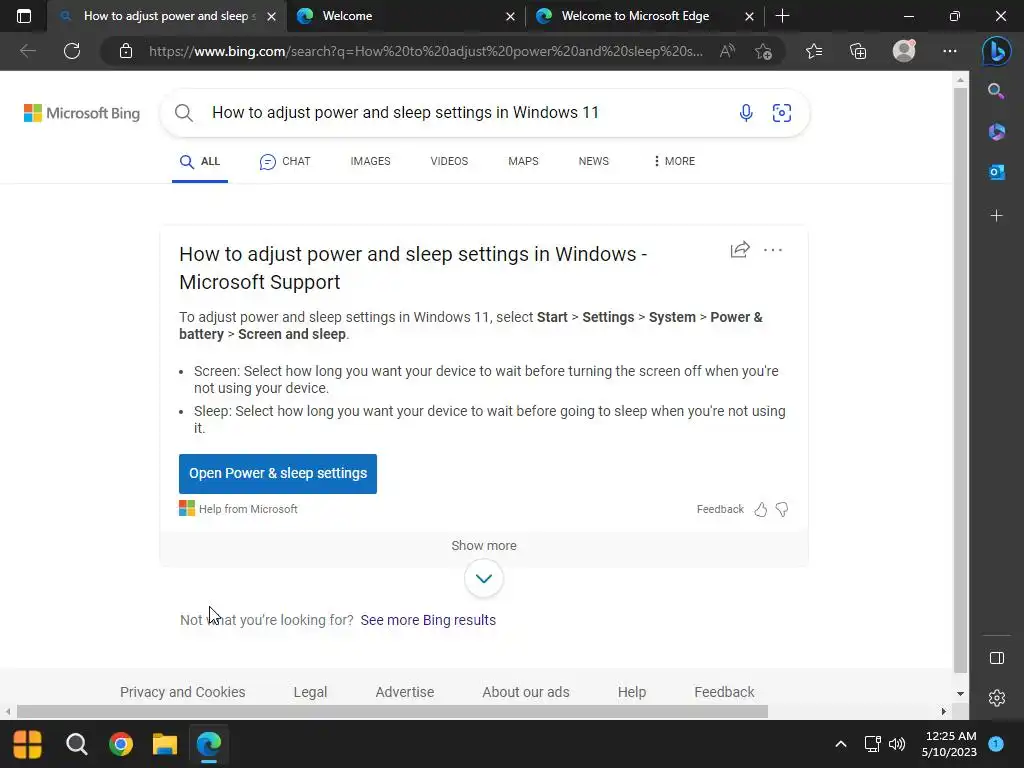Switch to CHAT tab

(285, 161)
